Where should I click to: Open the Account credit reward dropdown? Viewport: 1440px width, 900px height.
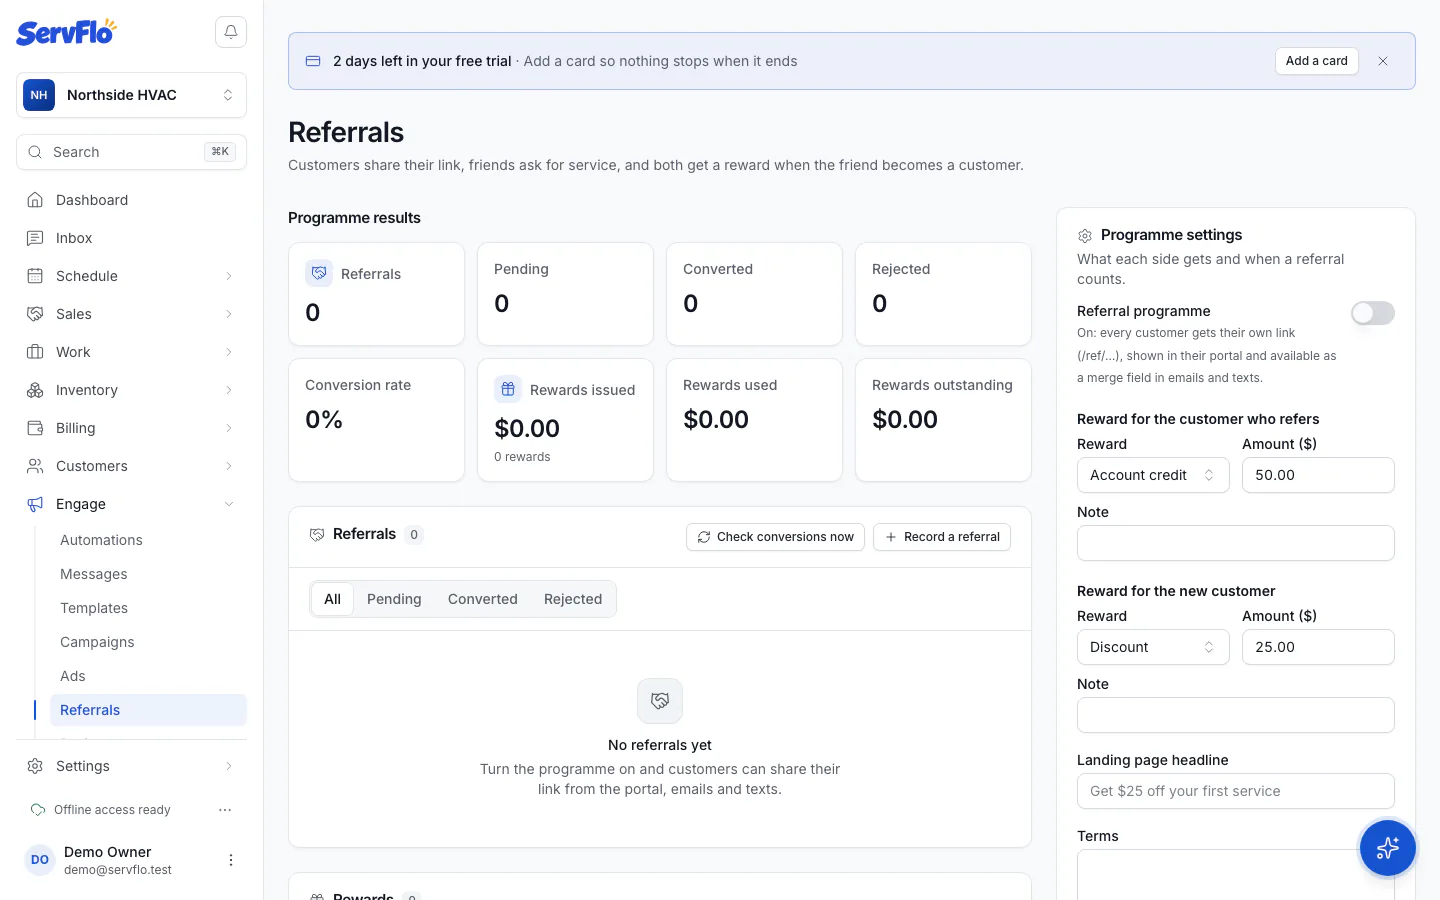pyautogui.click(x=1153, y=475)
